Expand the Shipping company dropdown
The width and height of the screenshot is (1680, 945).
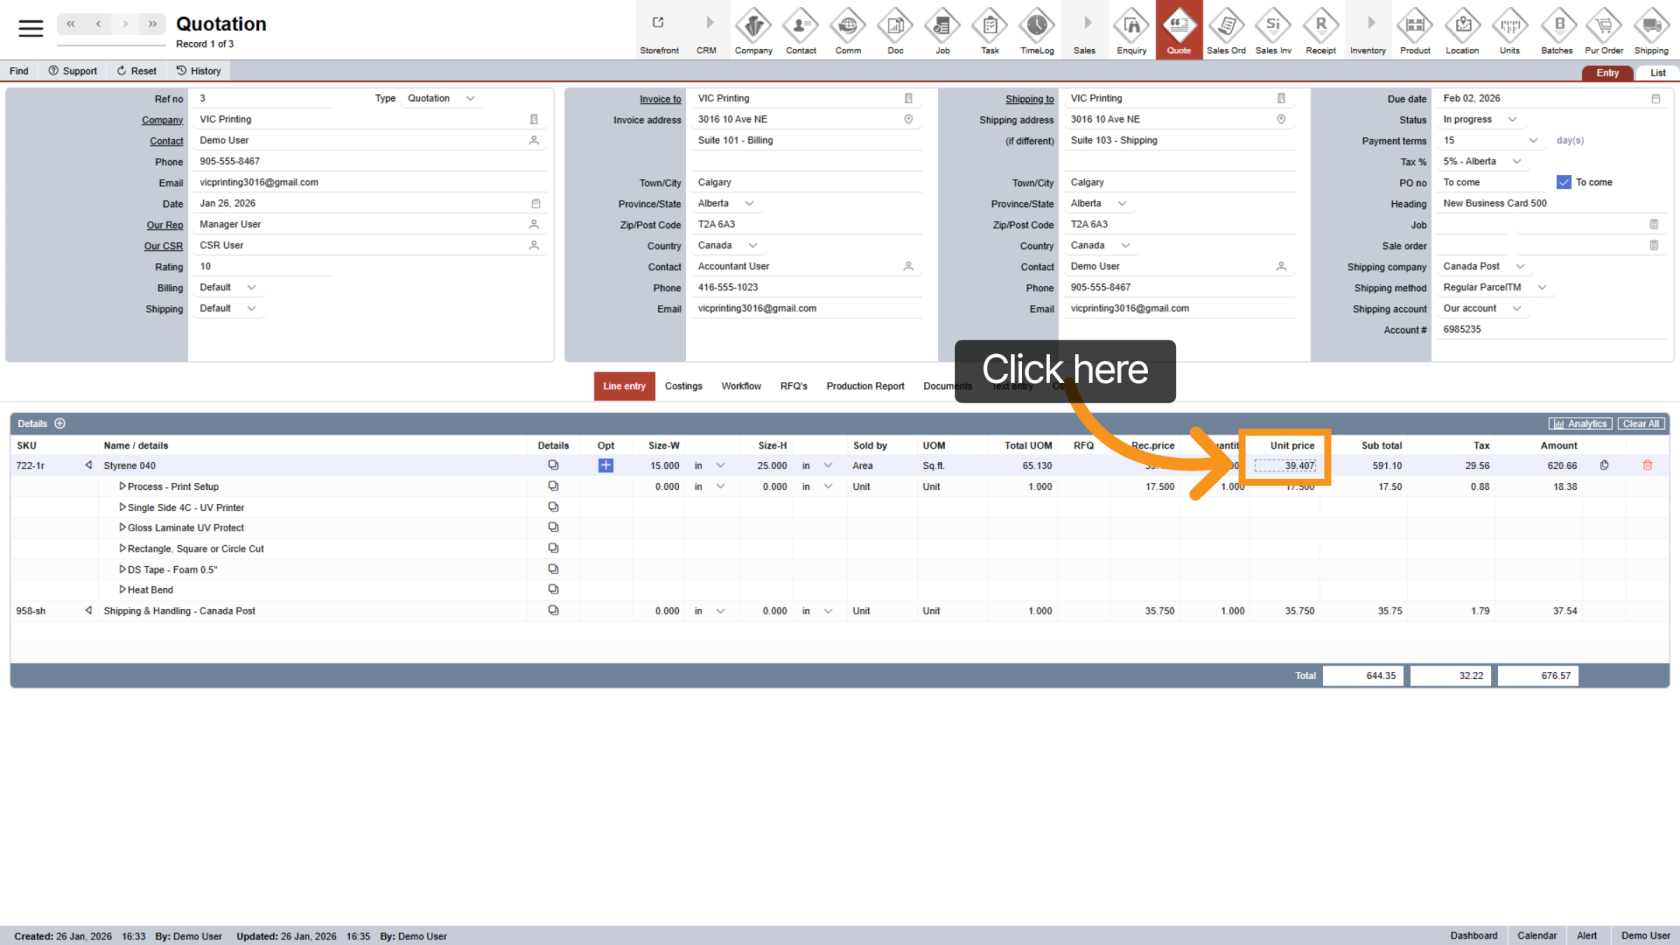pyautogui.click(x=1520, y=267)
